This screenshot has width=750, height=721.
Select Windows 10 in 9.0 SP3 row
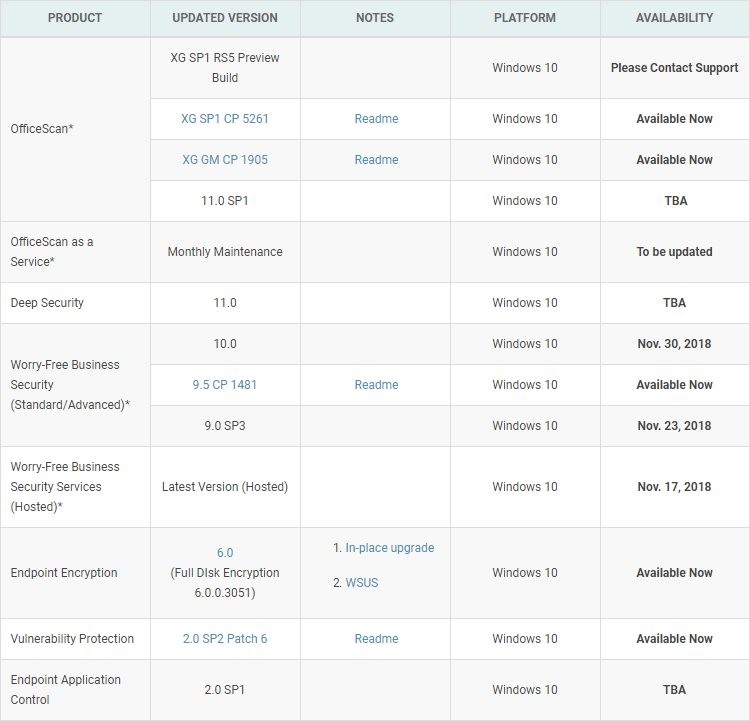tap(525, 426)
